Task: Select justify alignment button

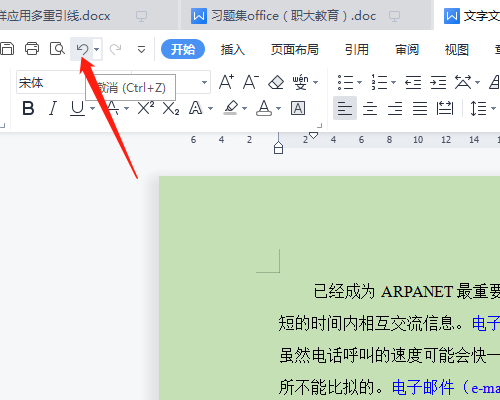Action: pyautogui.click(x=420, y=108)
